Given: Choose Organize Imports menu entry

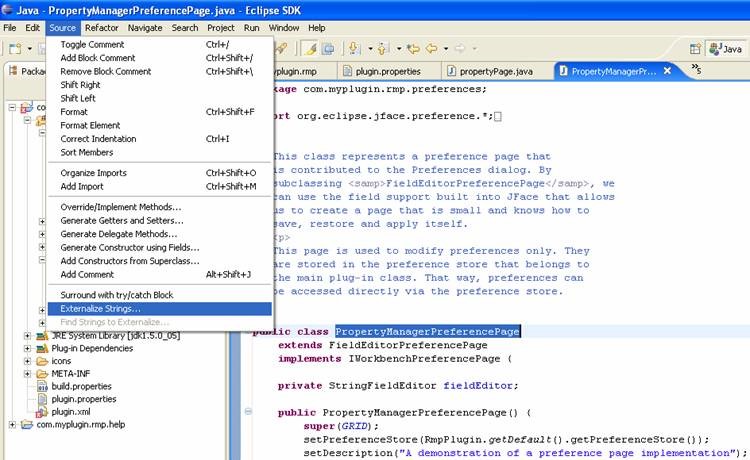Looking at the screenshot, I should click(x=160, y=173).
